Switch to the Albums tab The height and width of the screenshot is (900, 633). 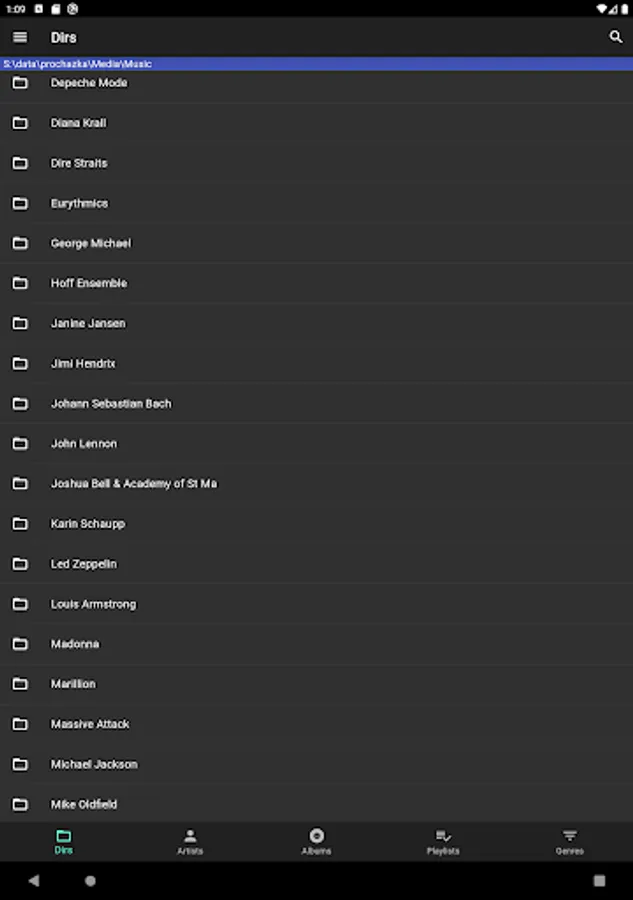click(x=316, y=842)
